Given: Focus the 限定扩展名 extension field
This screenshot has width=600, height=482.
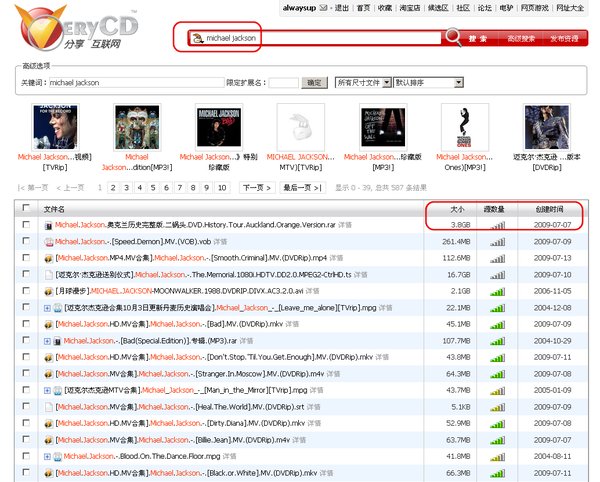Looking at the screenshot, I should tap(284, 83).
